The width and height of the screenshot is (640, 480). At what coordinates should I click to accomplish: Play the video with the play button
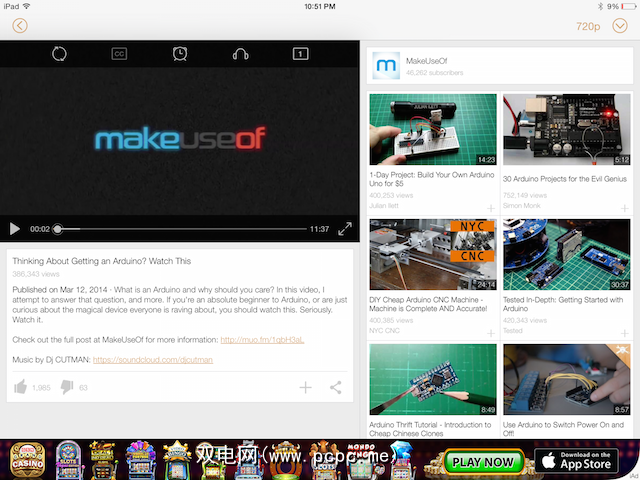point(15,229)
